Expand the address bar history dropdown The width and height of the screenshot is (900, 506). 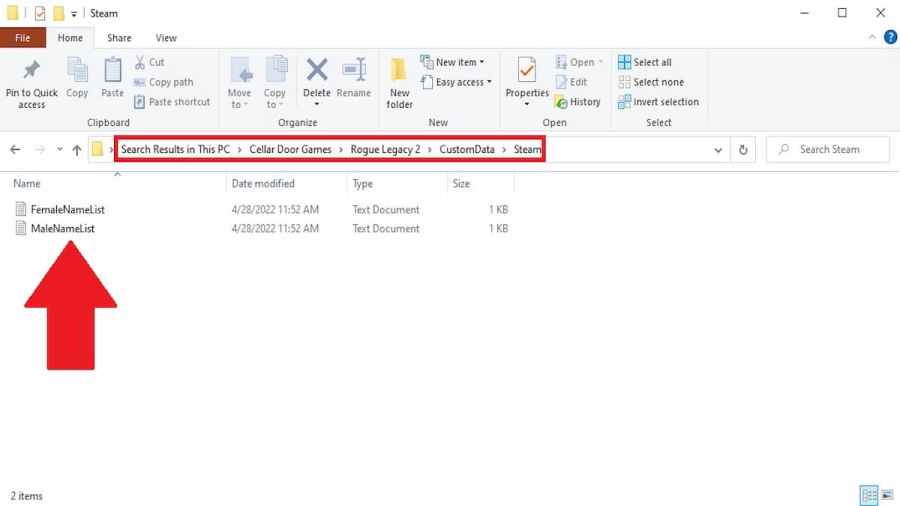click(x=718, y=150)
